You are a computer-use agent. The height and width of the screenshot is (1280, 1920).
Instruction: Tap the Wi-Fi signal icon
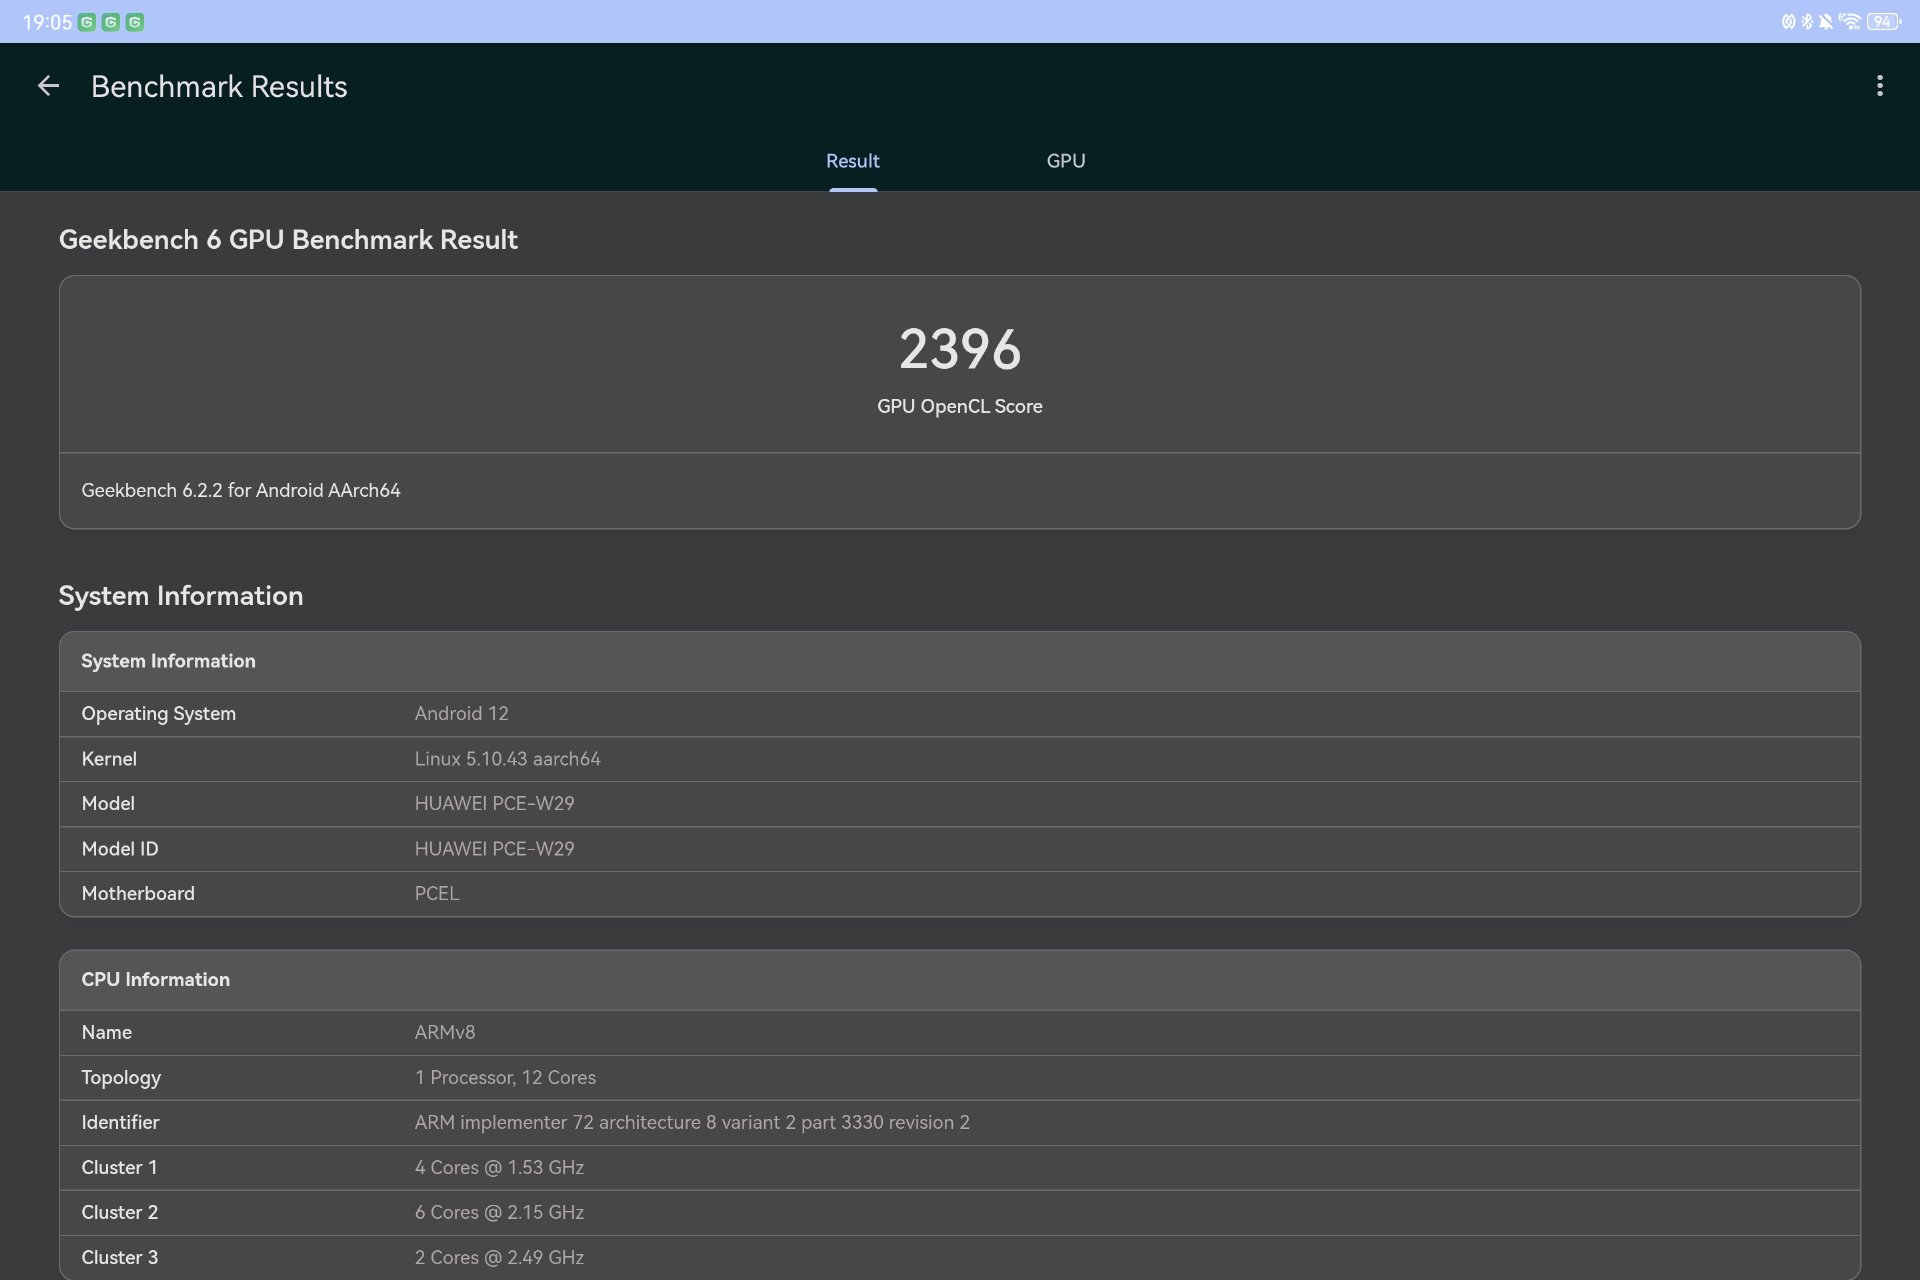coord(1849,22)
